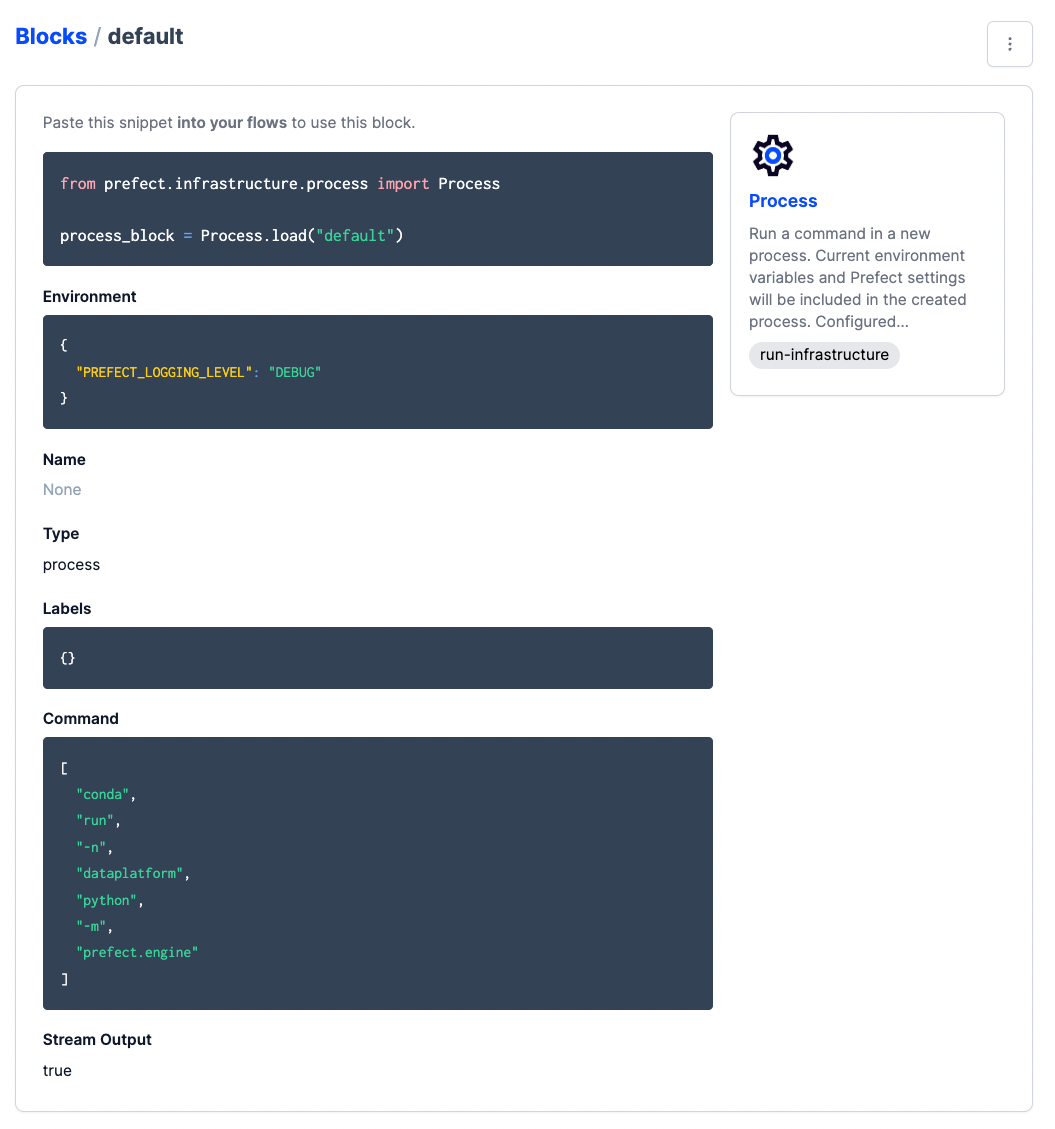This screenshot has height=1129, width=1055.
Task: Click the Environment JSON code block
Action: pyautogui.click(x=377, y=371)
